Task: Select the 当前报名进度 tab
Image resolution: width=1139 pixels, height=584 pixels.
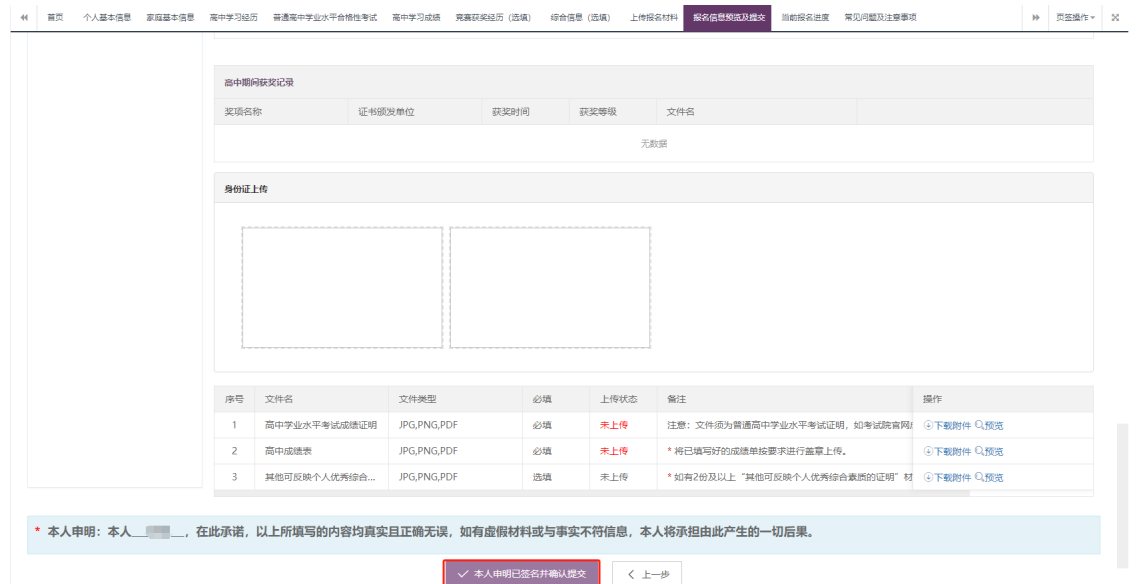Action: tap(805, 18)
